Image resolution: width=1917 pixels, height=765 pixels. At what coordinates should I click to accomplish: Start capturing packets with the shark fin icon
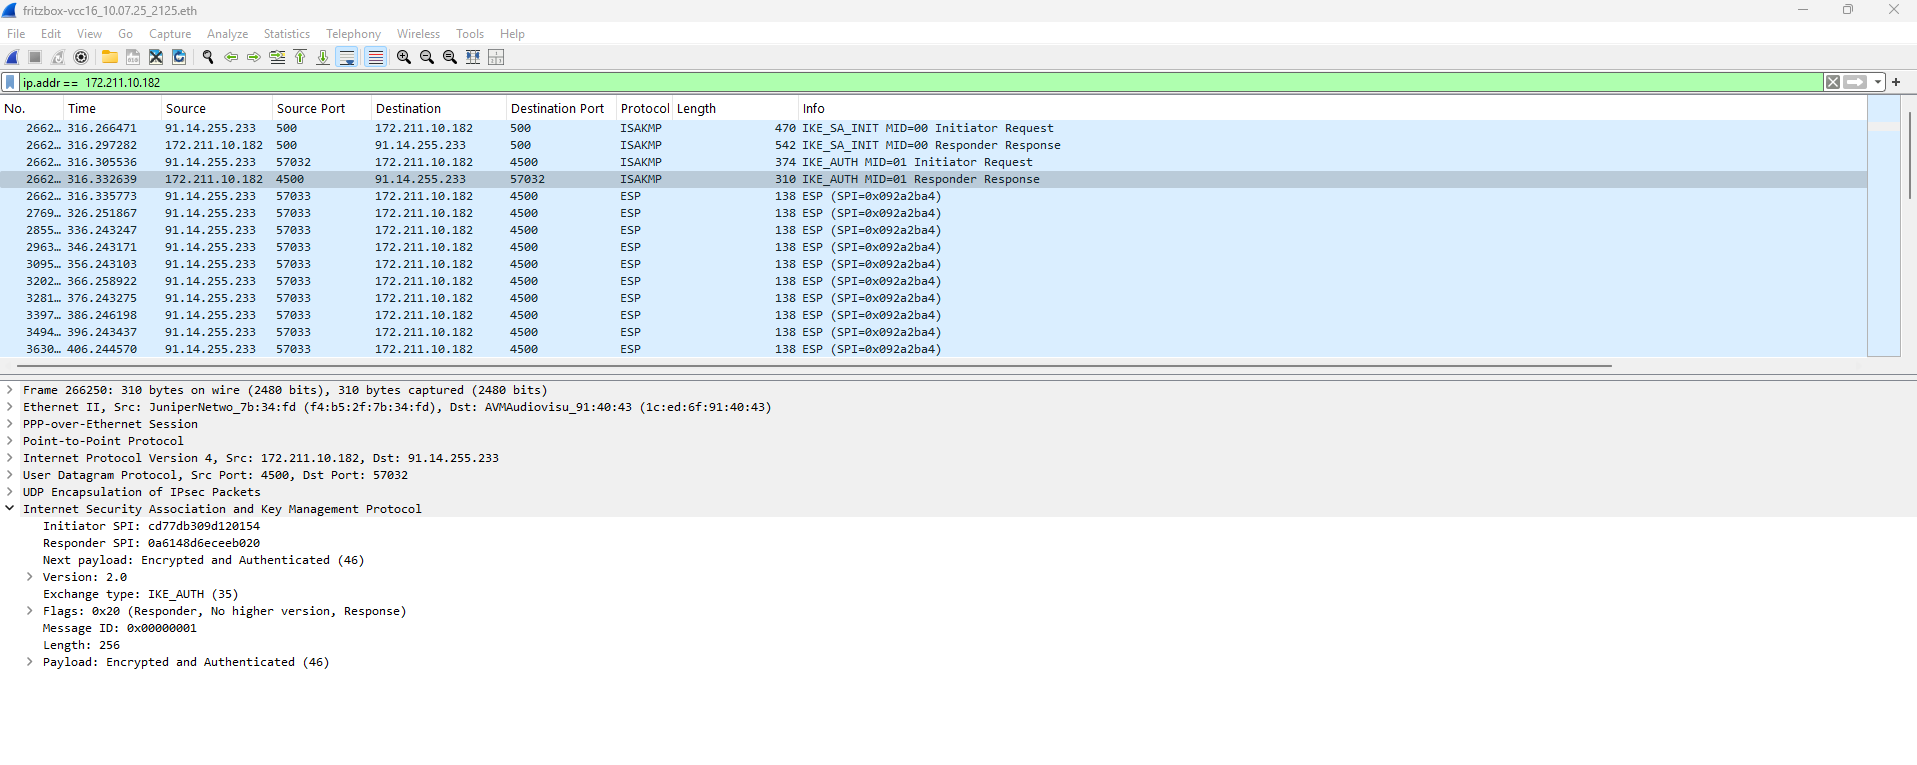pyautogui.click(x=13, y=57)
